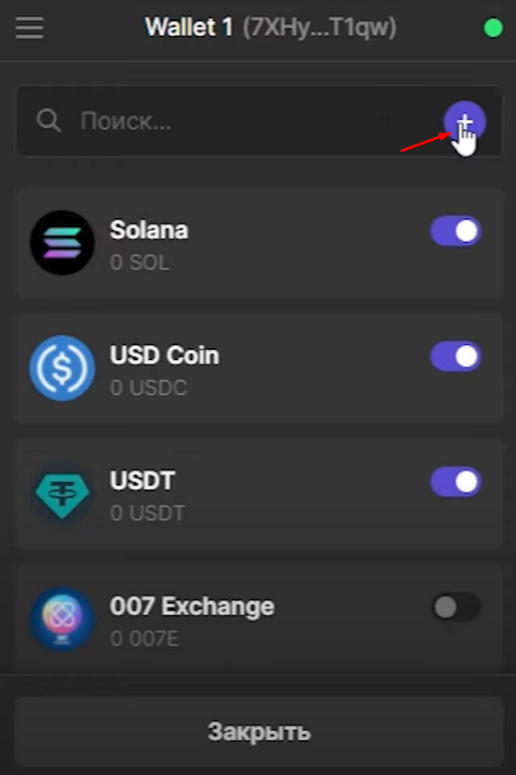Click the Закрыть button

[x=259, y=732]
